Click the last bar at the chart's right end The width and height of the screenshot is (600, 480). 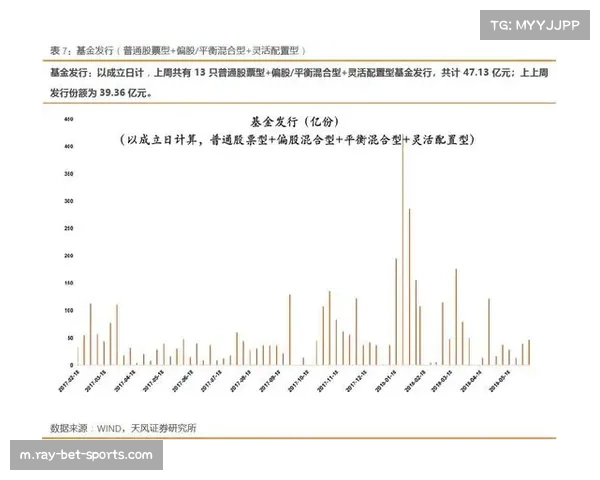[529, 352]
